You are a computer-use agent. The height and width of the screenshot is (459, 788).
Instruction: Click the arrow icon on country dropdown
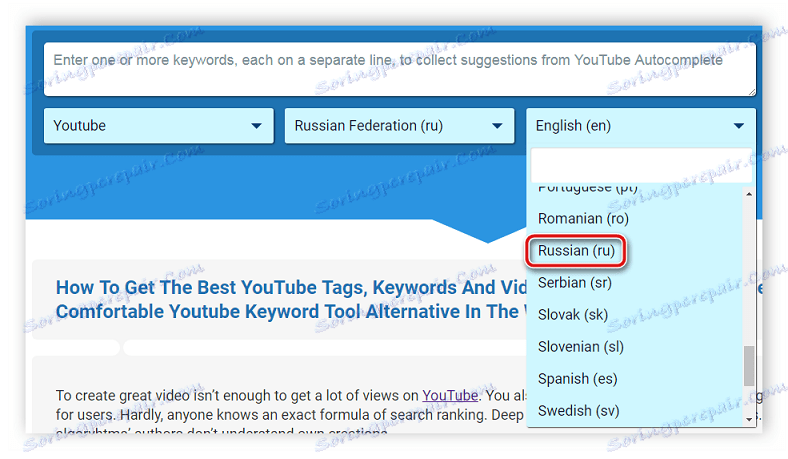click(497, 126)
